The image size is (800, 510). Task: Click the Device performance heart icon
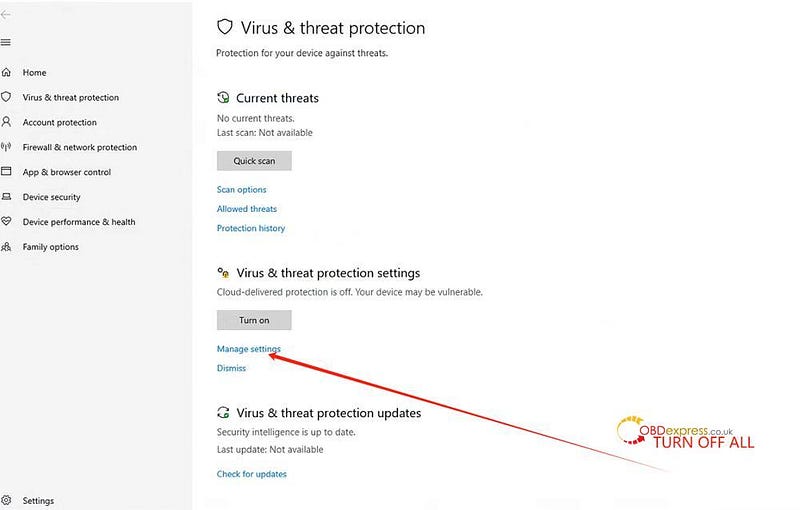coord(6,221)
